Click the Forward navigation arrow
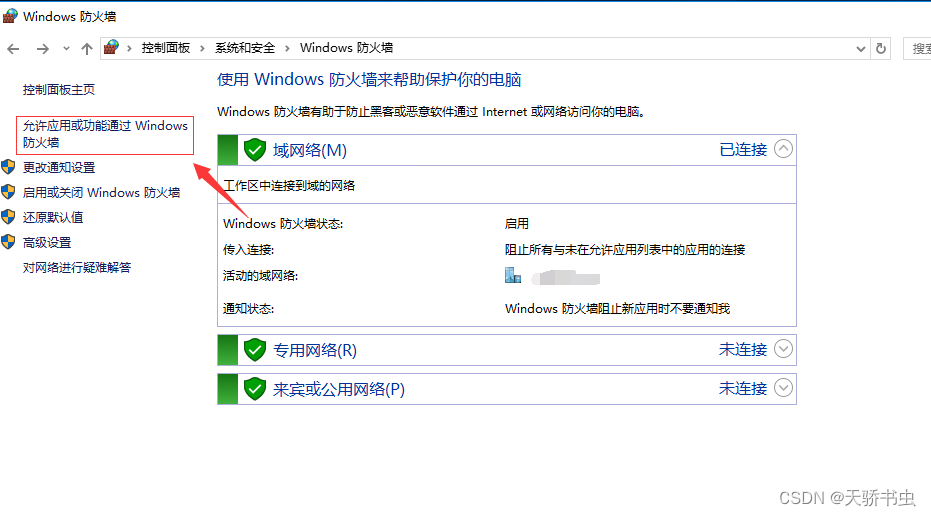This screenshot has width=931, height=516. (x=42, y=49)
